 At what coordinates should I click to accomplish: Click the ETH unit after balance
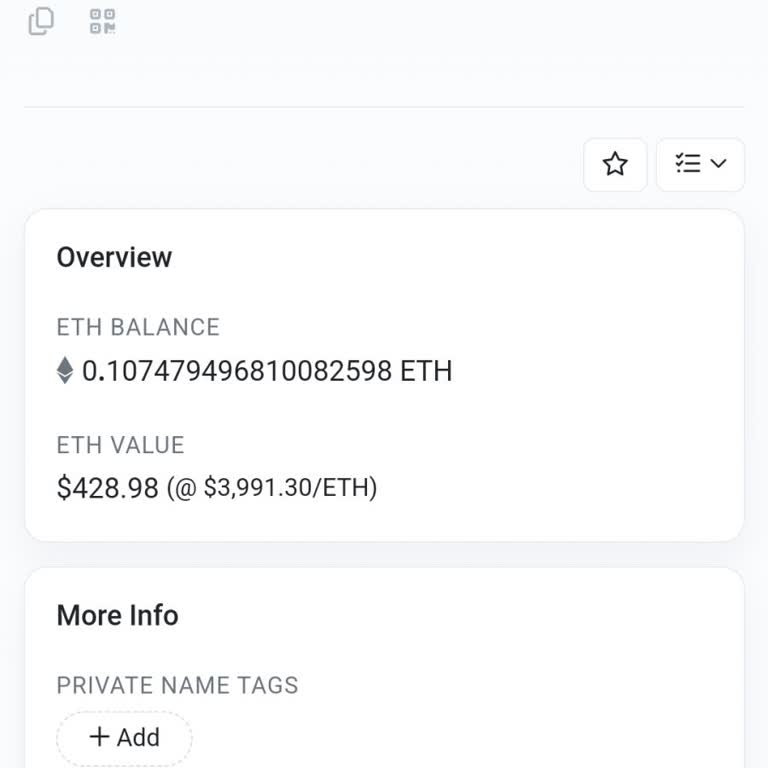pos(426,371)
